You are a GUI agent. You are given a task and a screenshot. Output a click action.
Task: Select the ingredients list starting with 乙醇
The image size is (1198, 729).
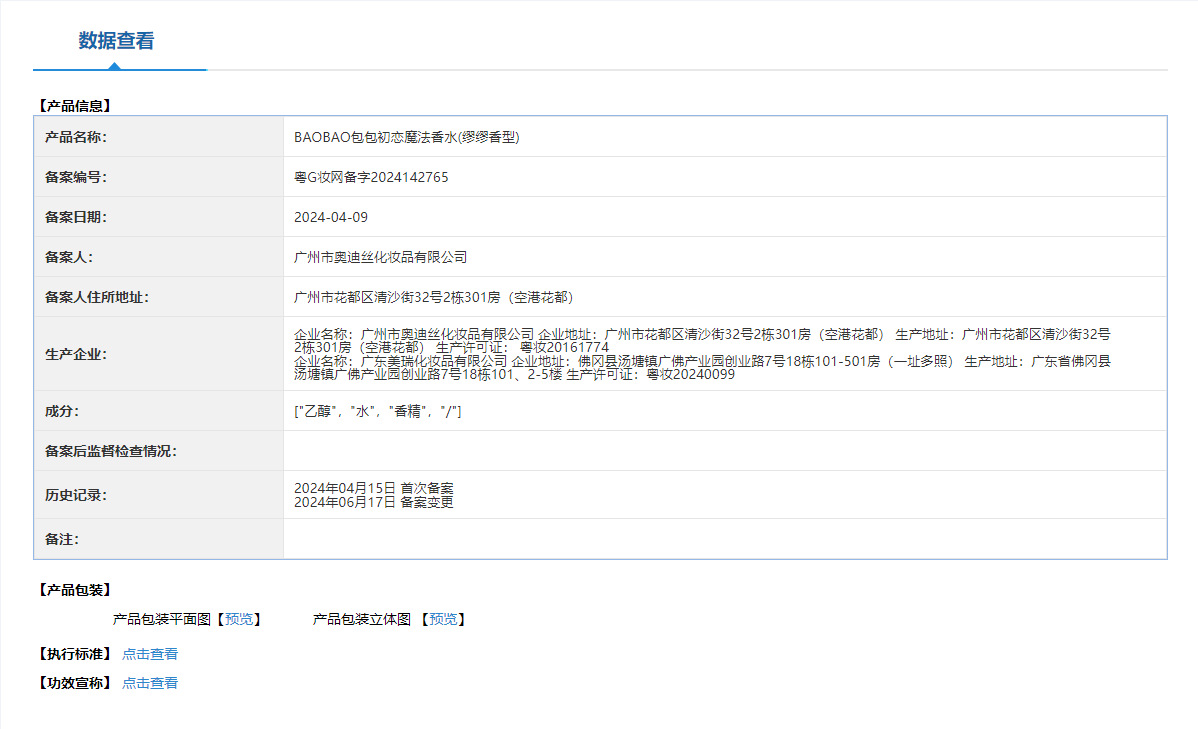[377, 411]
